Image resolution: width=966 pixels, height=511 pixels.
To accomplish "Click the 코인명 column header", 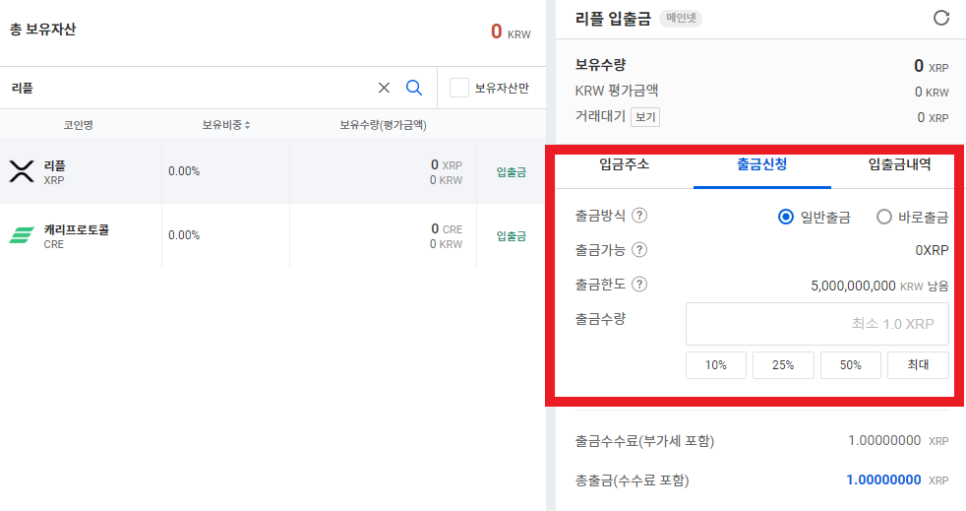I will pyautogui.click(x=78, y=125).
